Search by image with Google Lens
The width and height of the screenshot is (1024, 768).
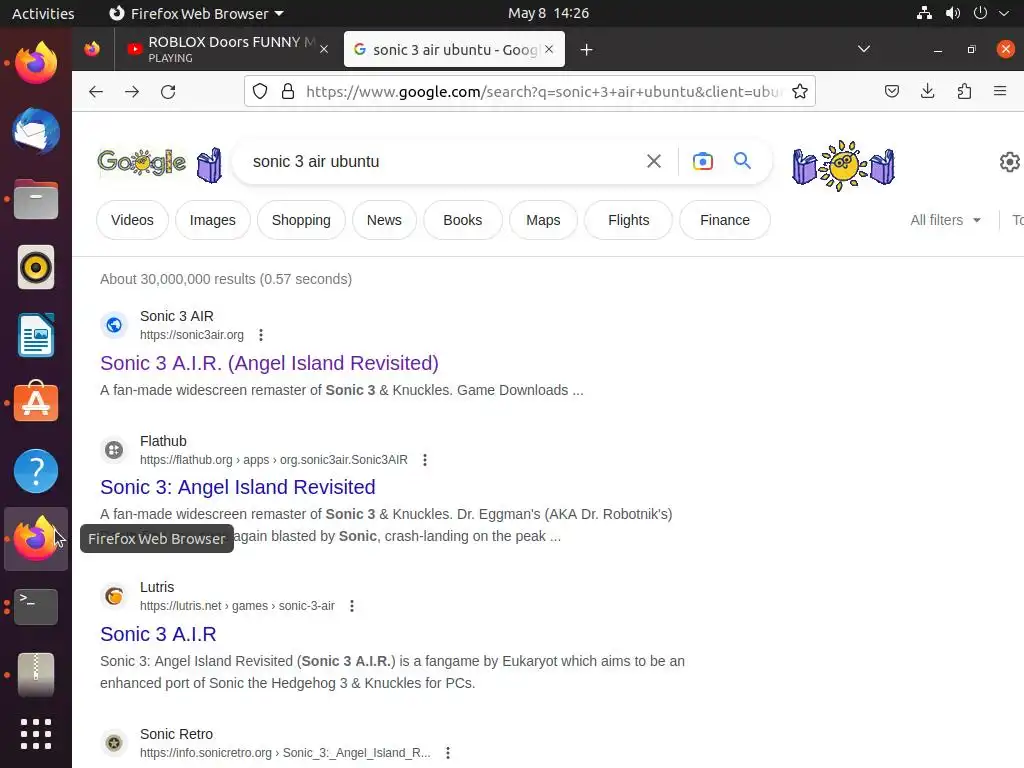click(x=703, y=161)
